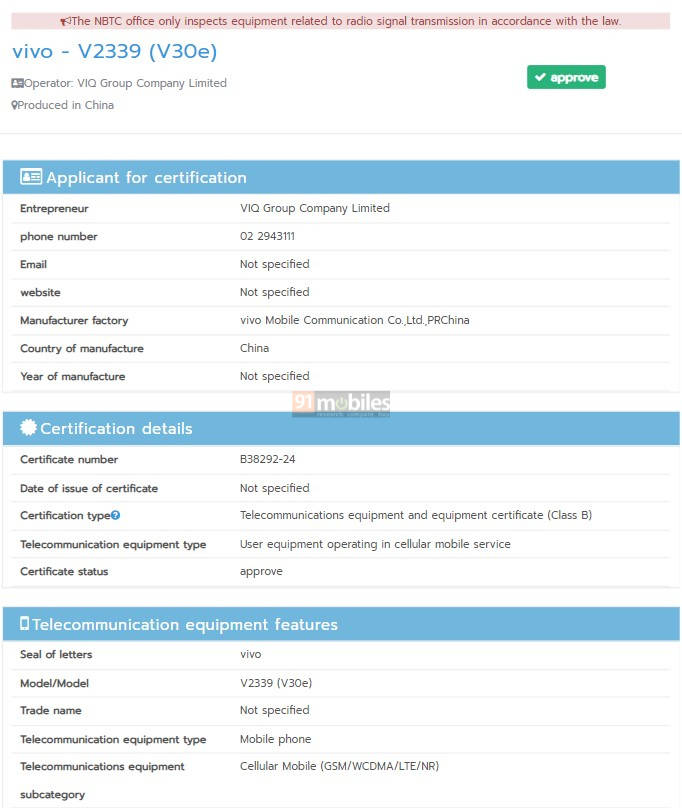Image resolution: width=682 pixels, height=808 pixels.
Task: Click the manufacturer factory value vivo Mobile Communication
Action: pyautogui.click(x=354, y=320)
